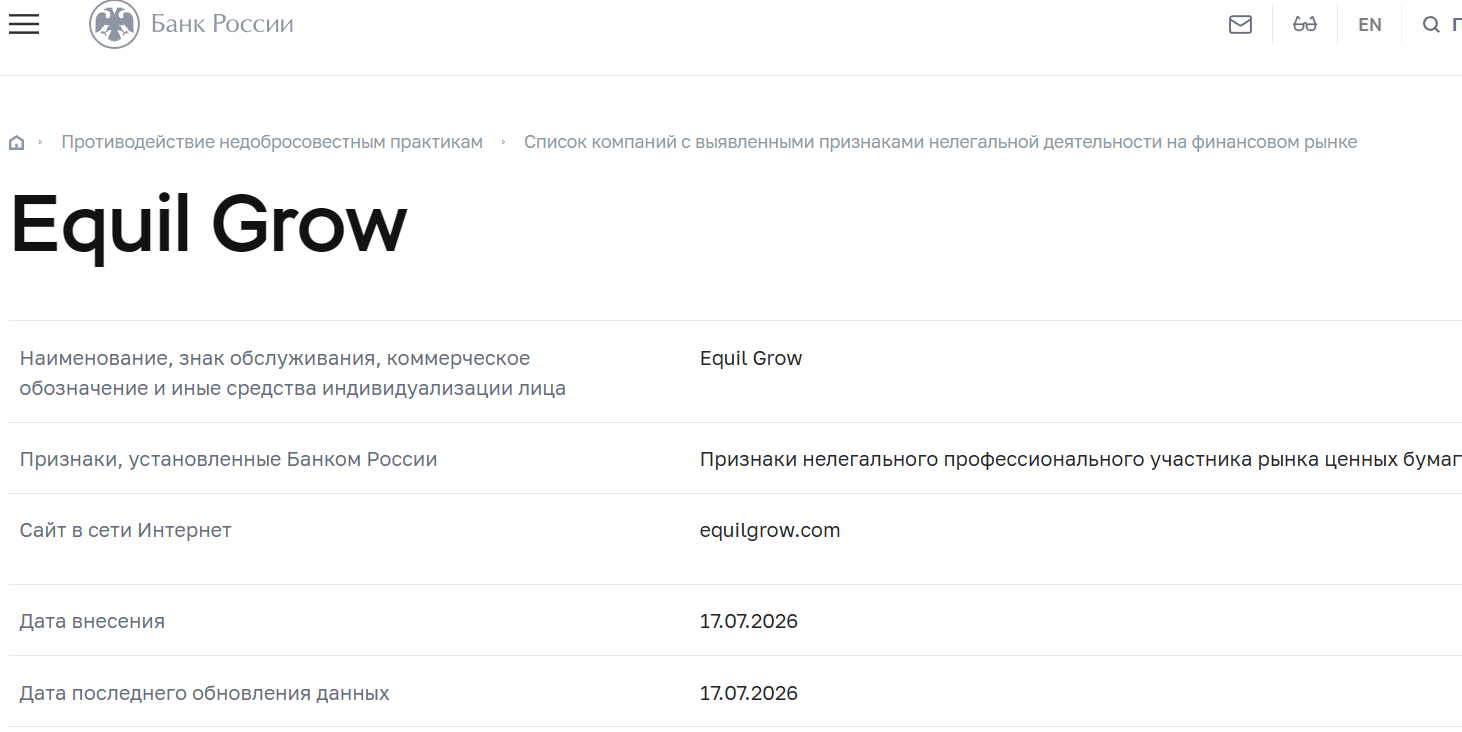
Task: Open the hamburger navigation menu
Action: pyautogui.click(x=23, y=25)
